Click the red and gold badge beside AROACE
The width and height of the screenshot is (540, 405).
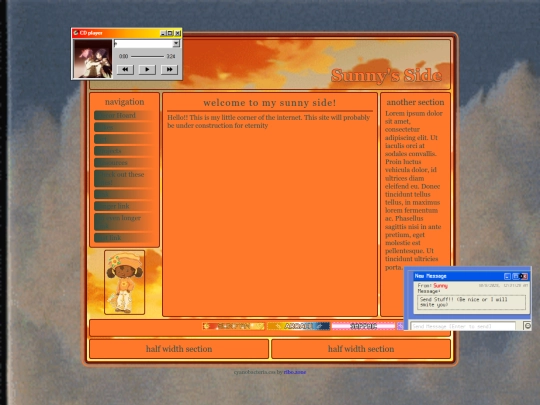(233, 326)
